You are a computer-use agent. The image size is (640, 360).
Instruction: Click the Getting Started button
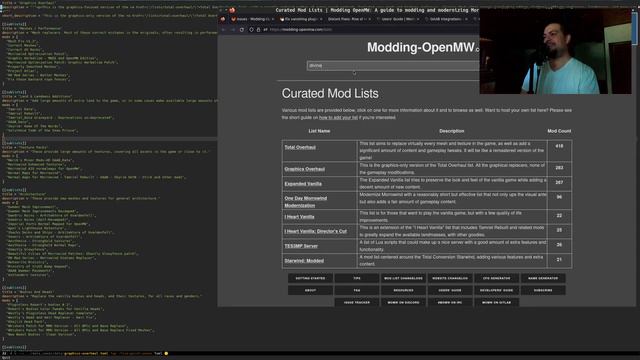click(310, 278)
